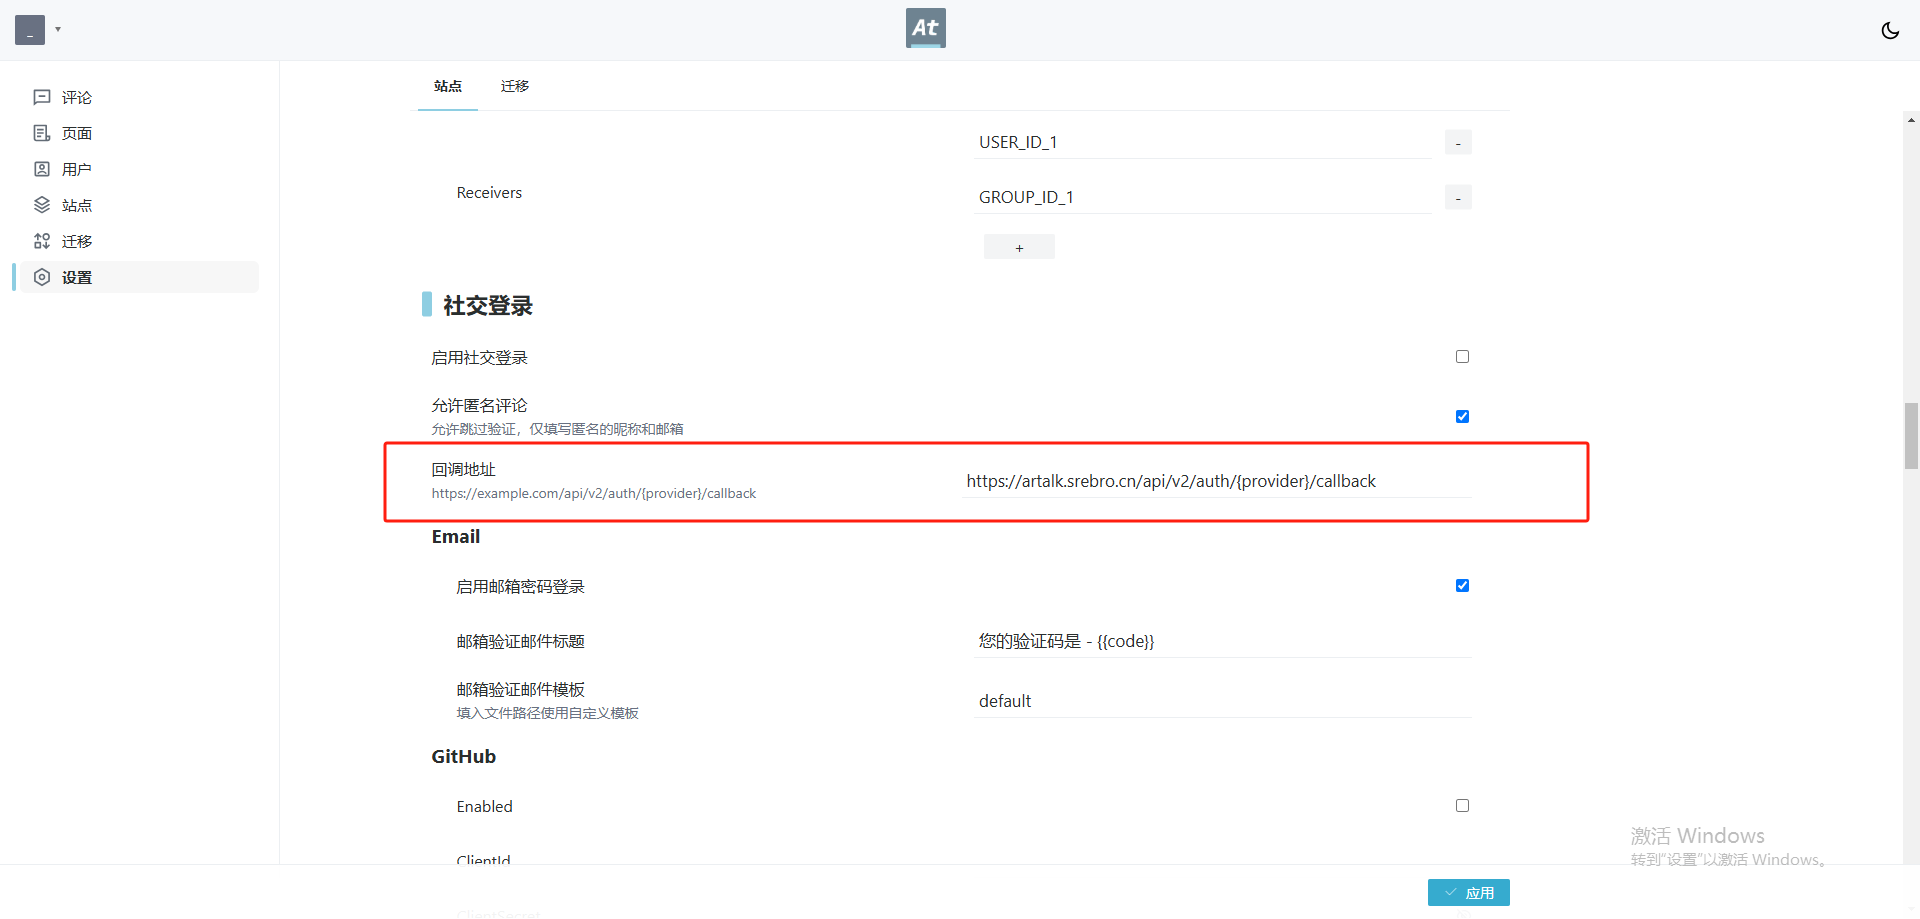Image resolution: width=1920 pixels, height=919 pixels.
Task: Remove the USER_ID_1 receiver
Action: pyautogui.click(x=1458, y=143)
